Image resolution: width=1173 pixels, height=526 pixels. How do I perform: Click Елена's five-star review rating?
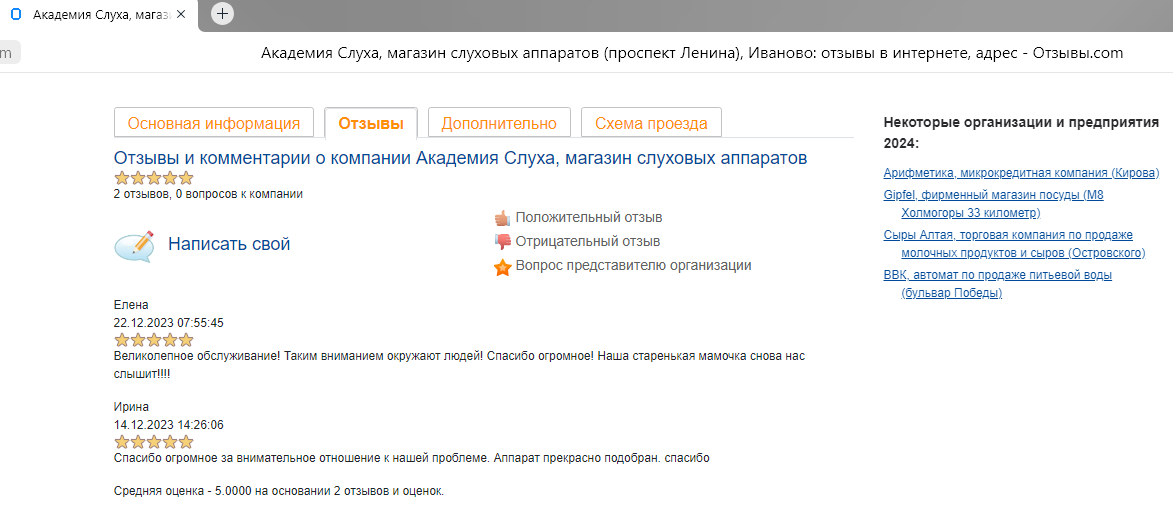[154, 340]
